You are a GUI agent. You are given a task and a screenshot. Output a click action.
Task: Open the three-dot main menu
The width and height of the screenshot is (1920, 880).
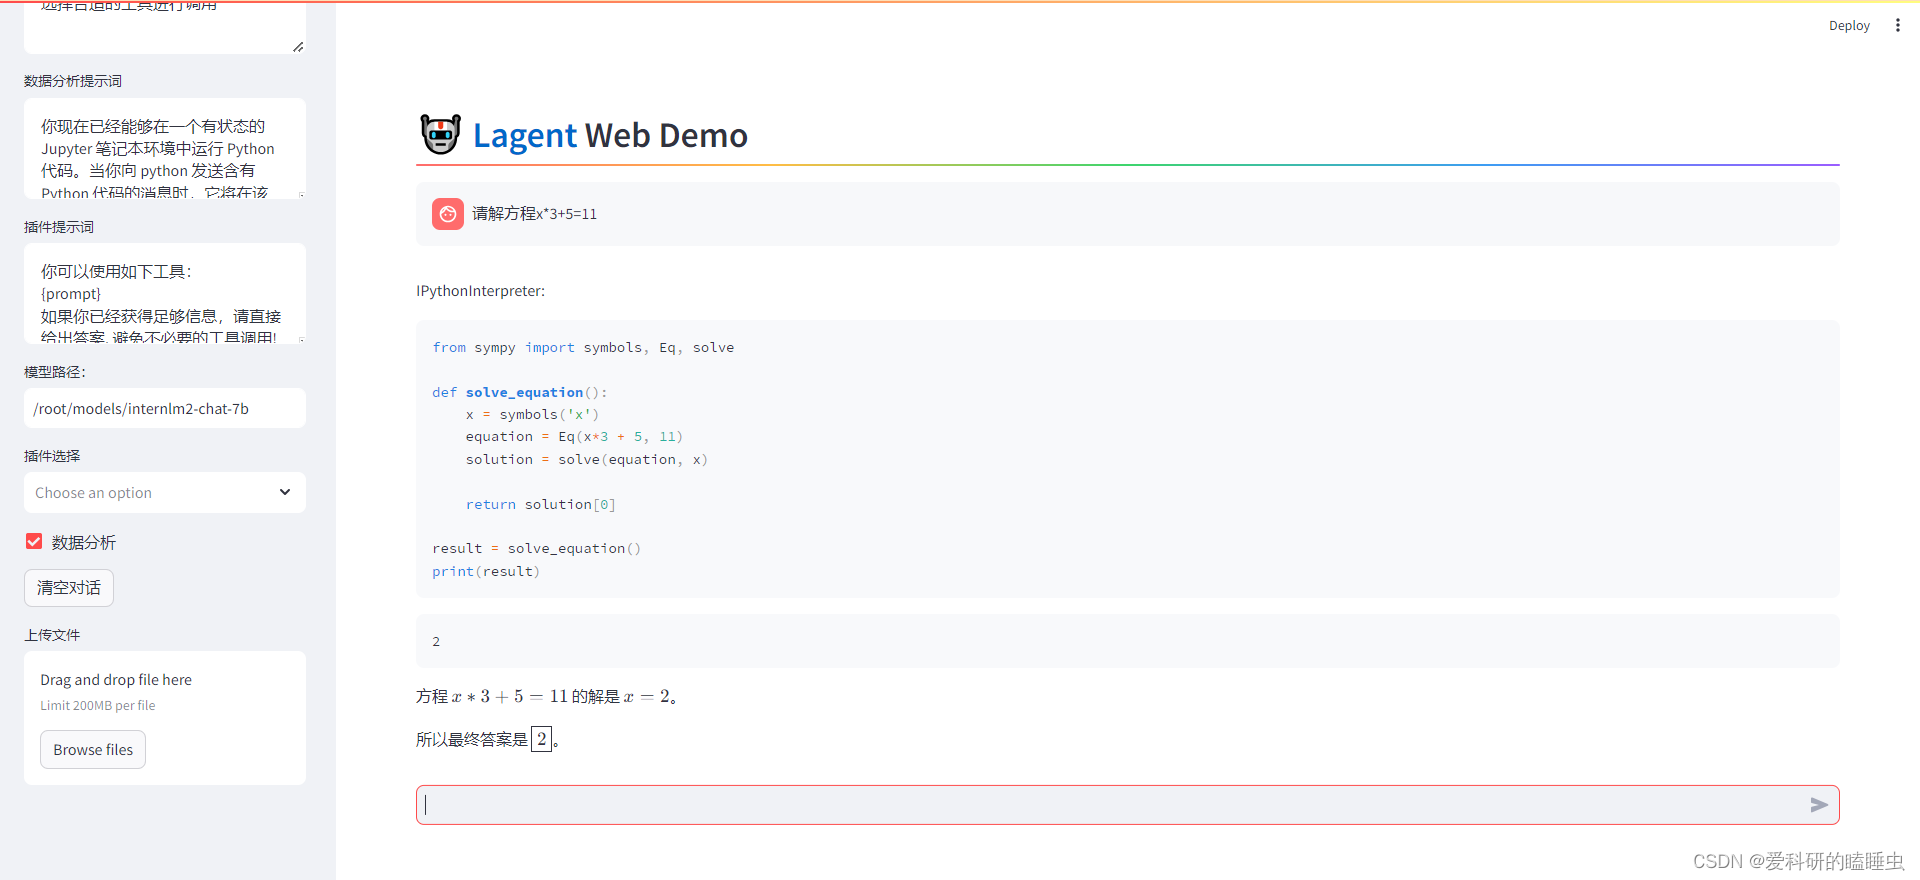[x=1897, y=25]
